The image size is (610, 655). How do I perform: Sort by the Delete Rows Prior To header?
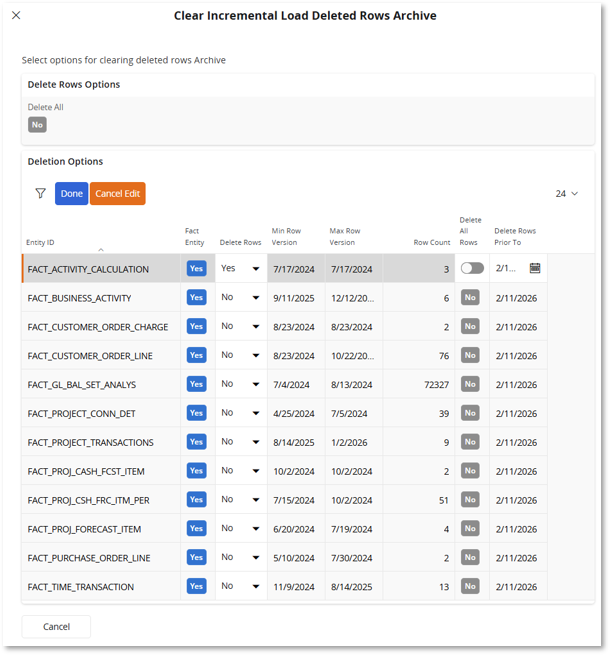coord(515,236)
